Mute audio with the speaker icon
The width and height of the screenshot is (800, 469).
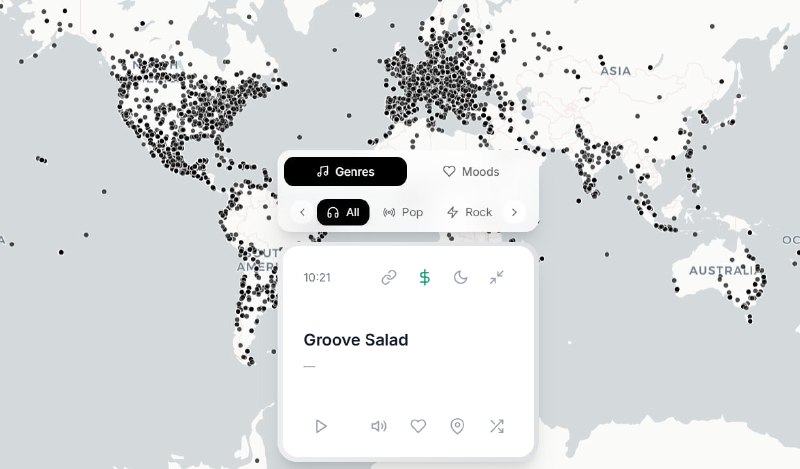tap(379, 426)
